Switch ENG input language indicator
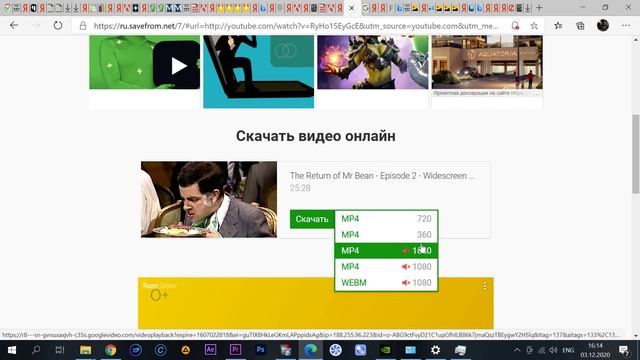 click(x=568, y=350)
